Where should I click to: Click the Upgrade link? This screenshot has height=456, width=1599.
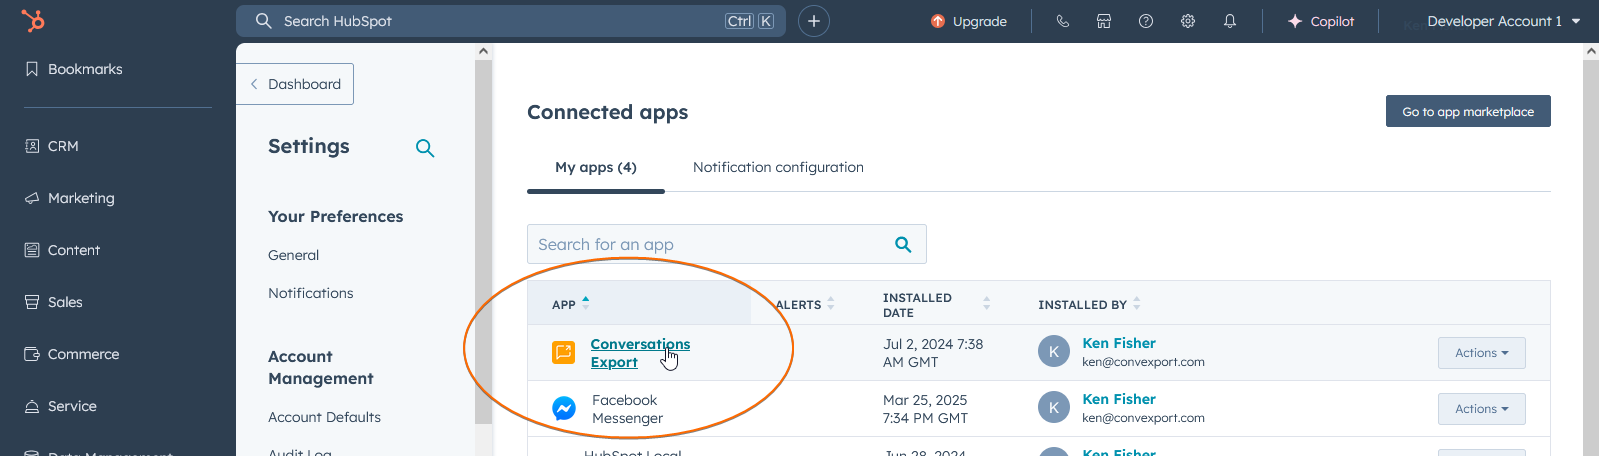969,21
